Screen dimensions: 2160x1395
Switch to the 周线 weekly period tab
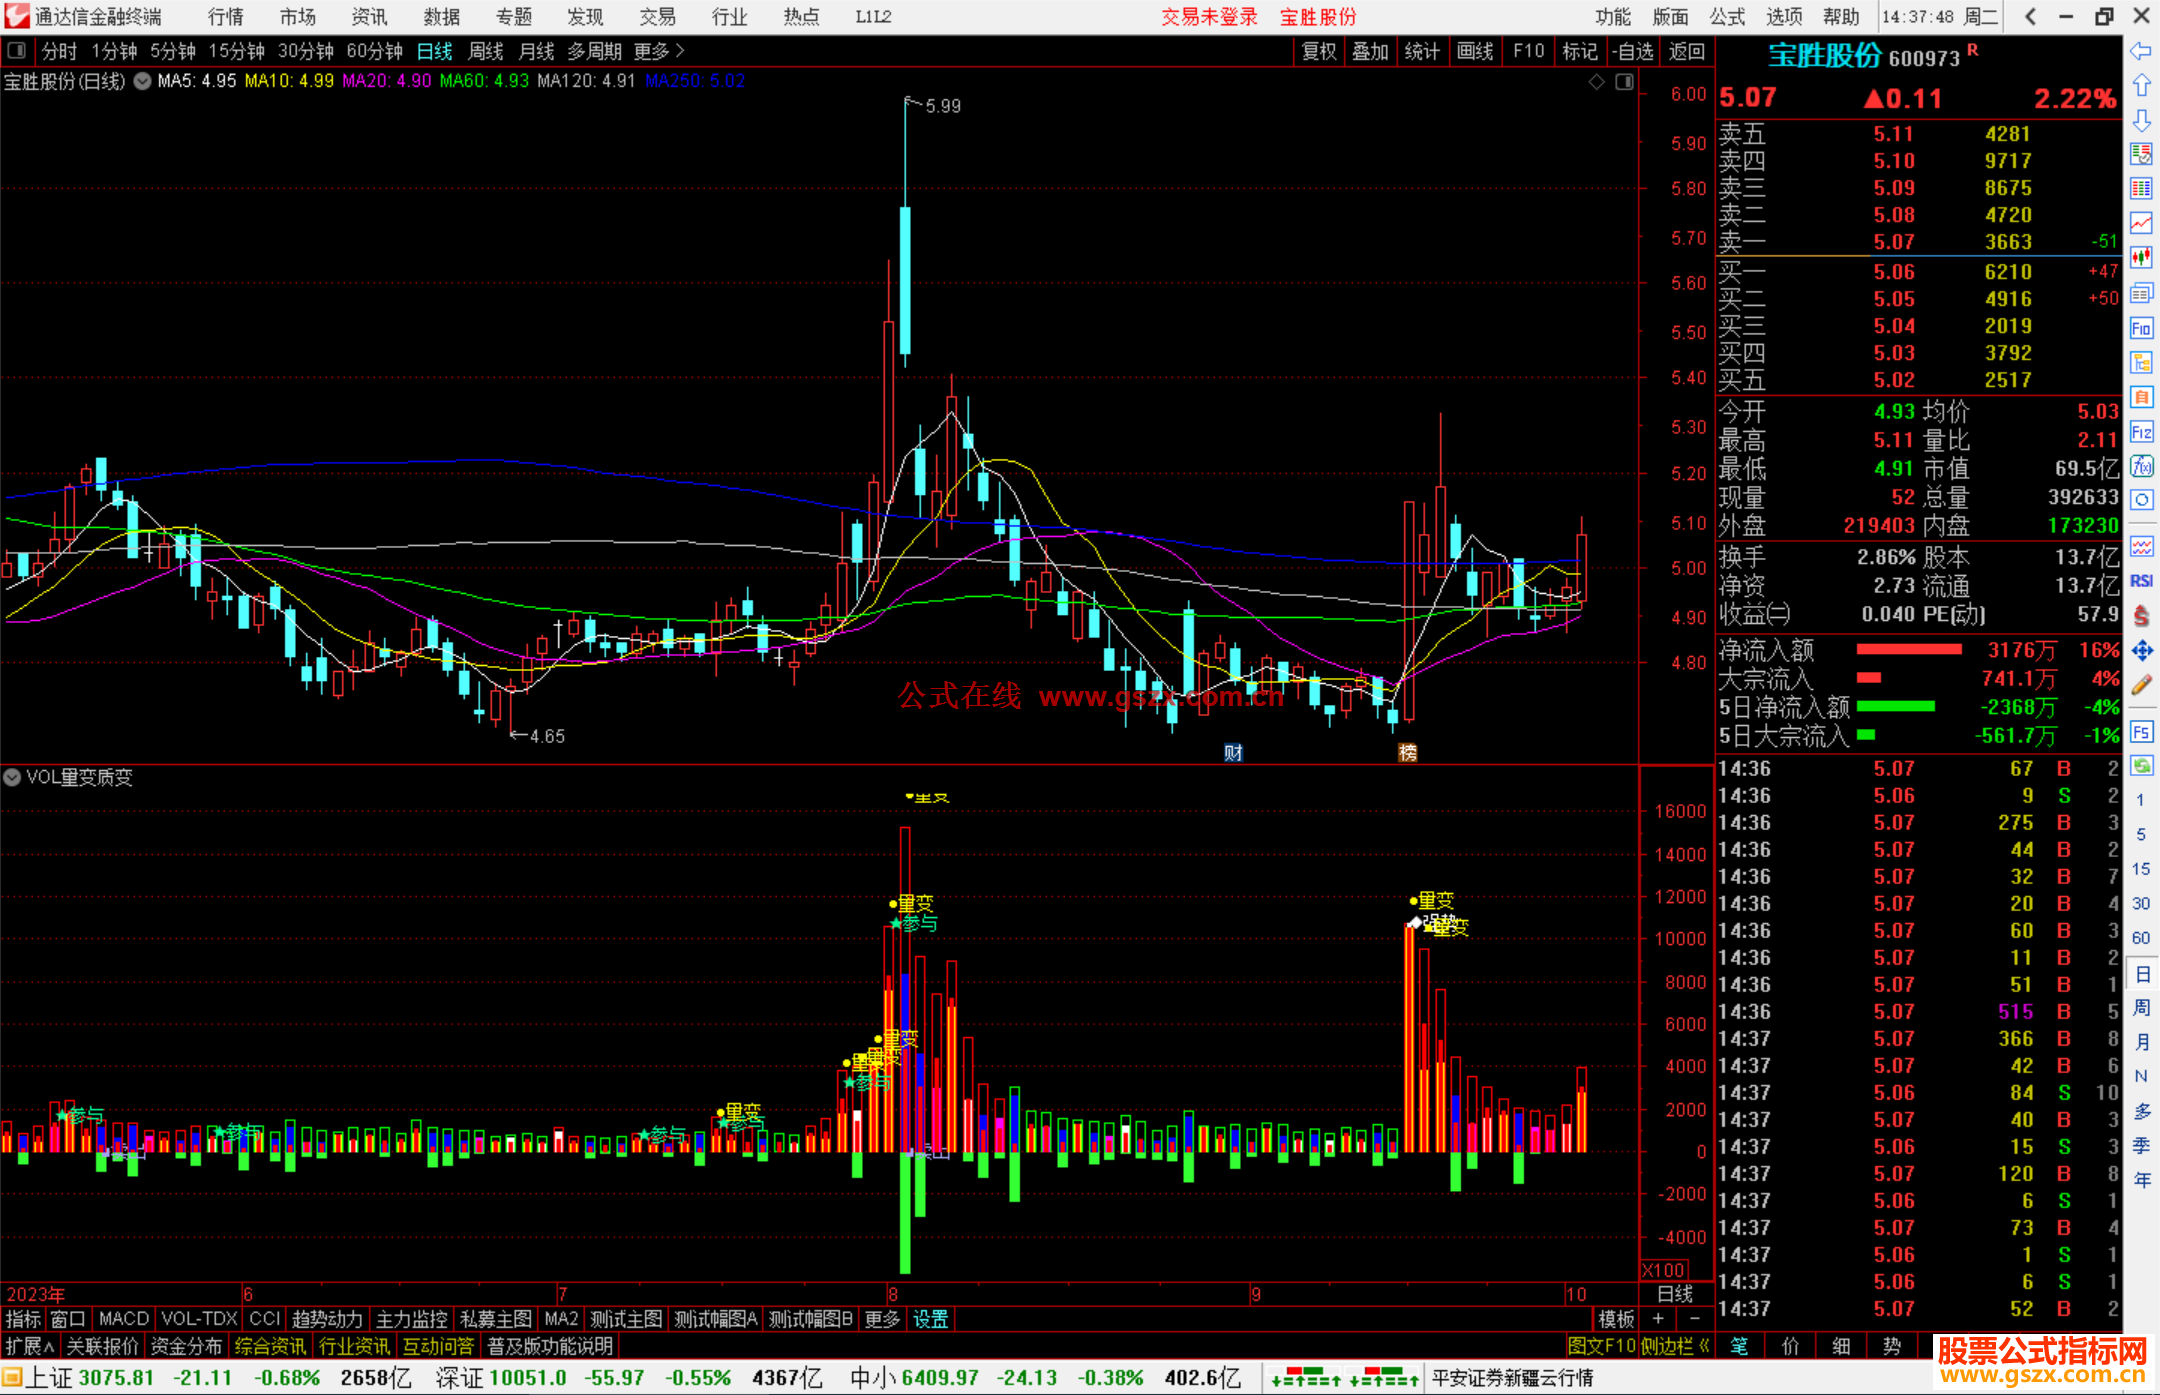[x=485, y=51]
